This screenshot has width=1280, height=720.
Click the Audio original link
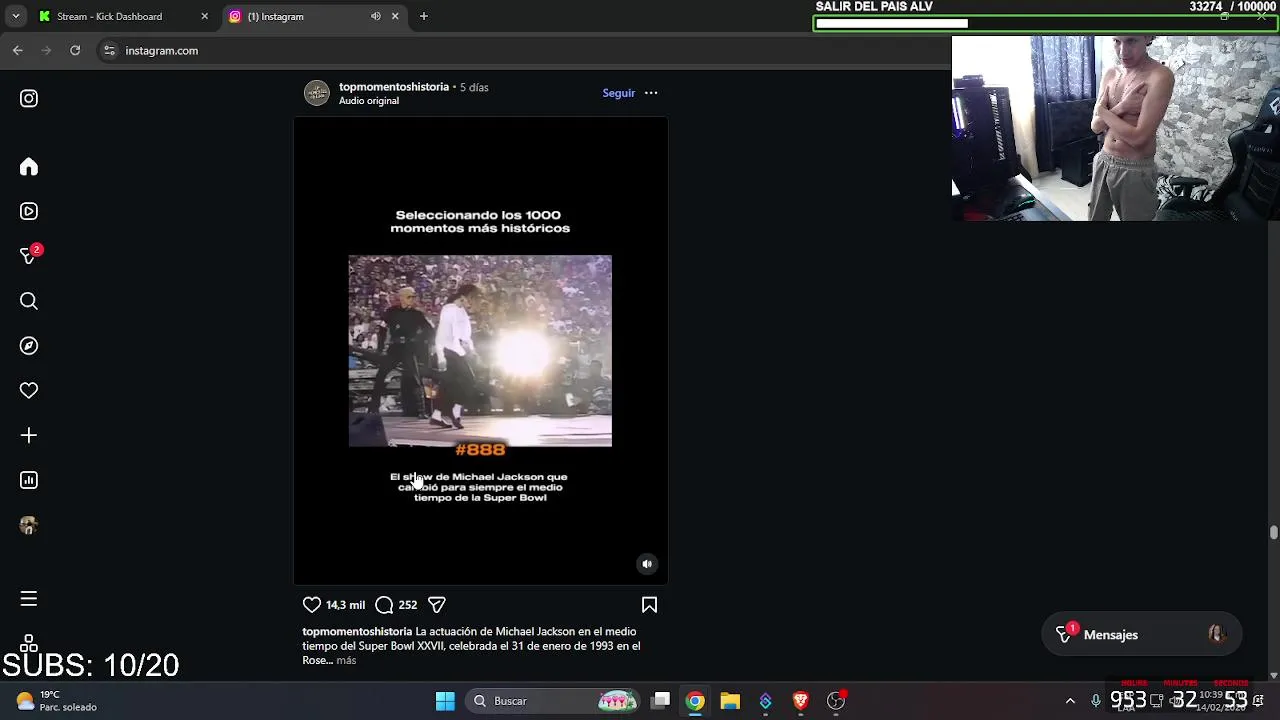[x=369, y=101]
